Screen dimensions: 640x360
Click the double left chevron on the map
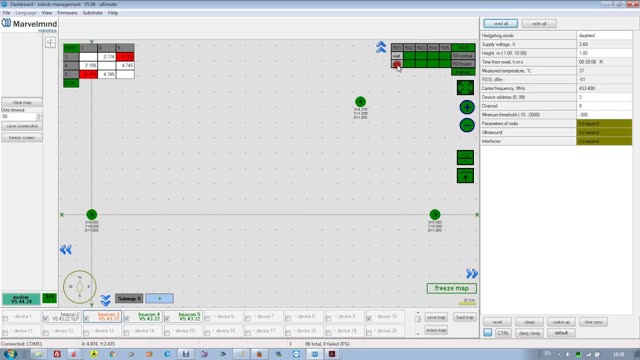point(66,250)
